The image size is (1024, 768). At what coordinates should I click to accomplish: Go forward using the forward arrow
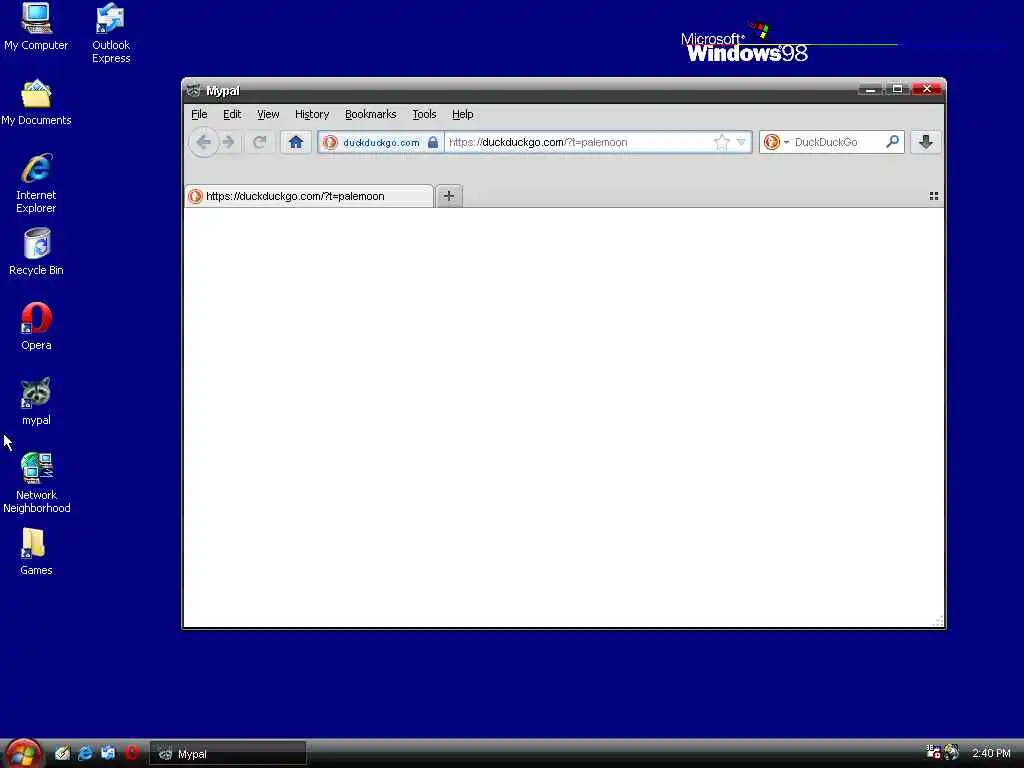point(229,142)
